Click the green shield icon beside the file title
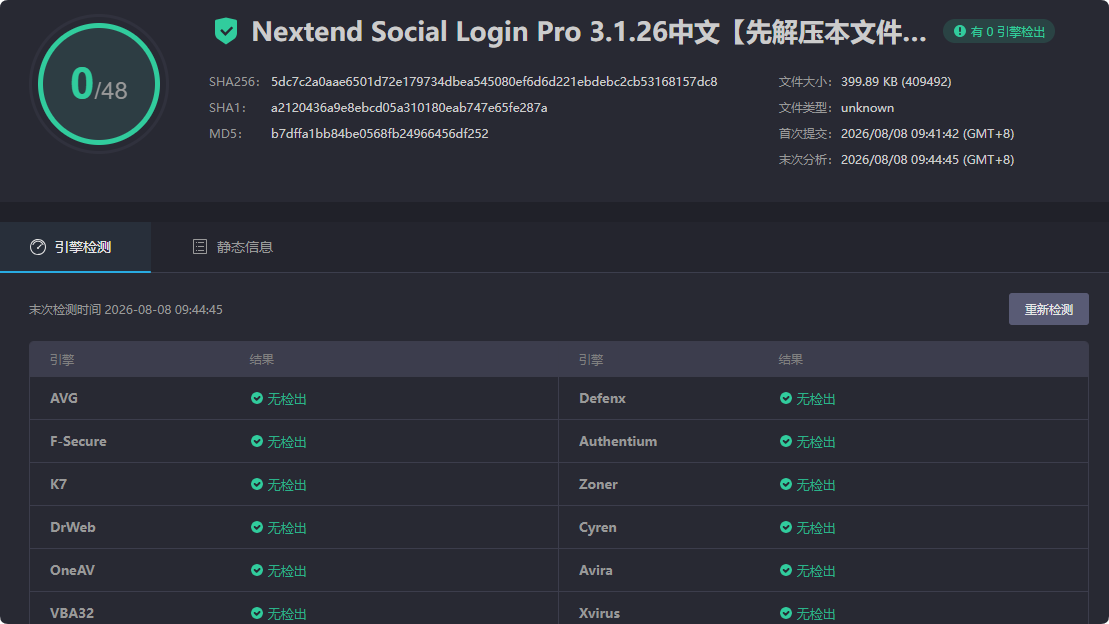Screen dimensions: 1109x624 coord(226,31)
